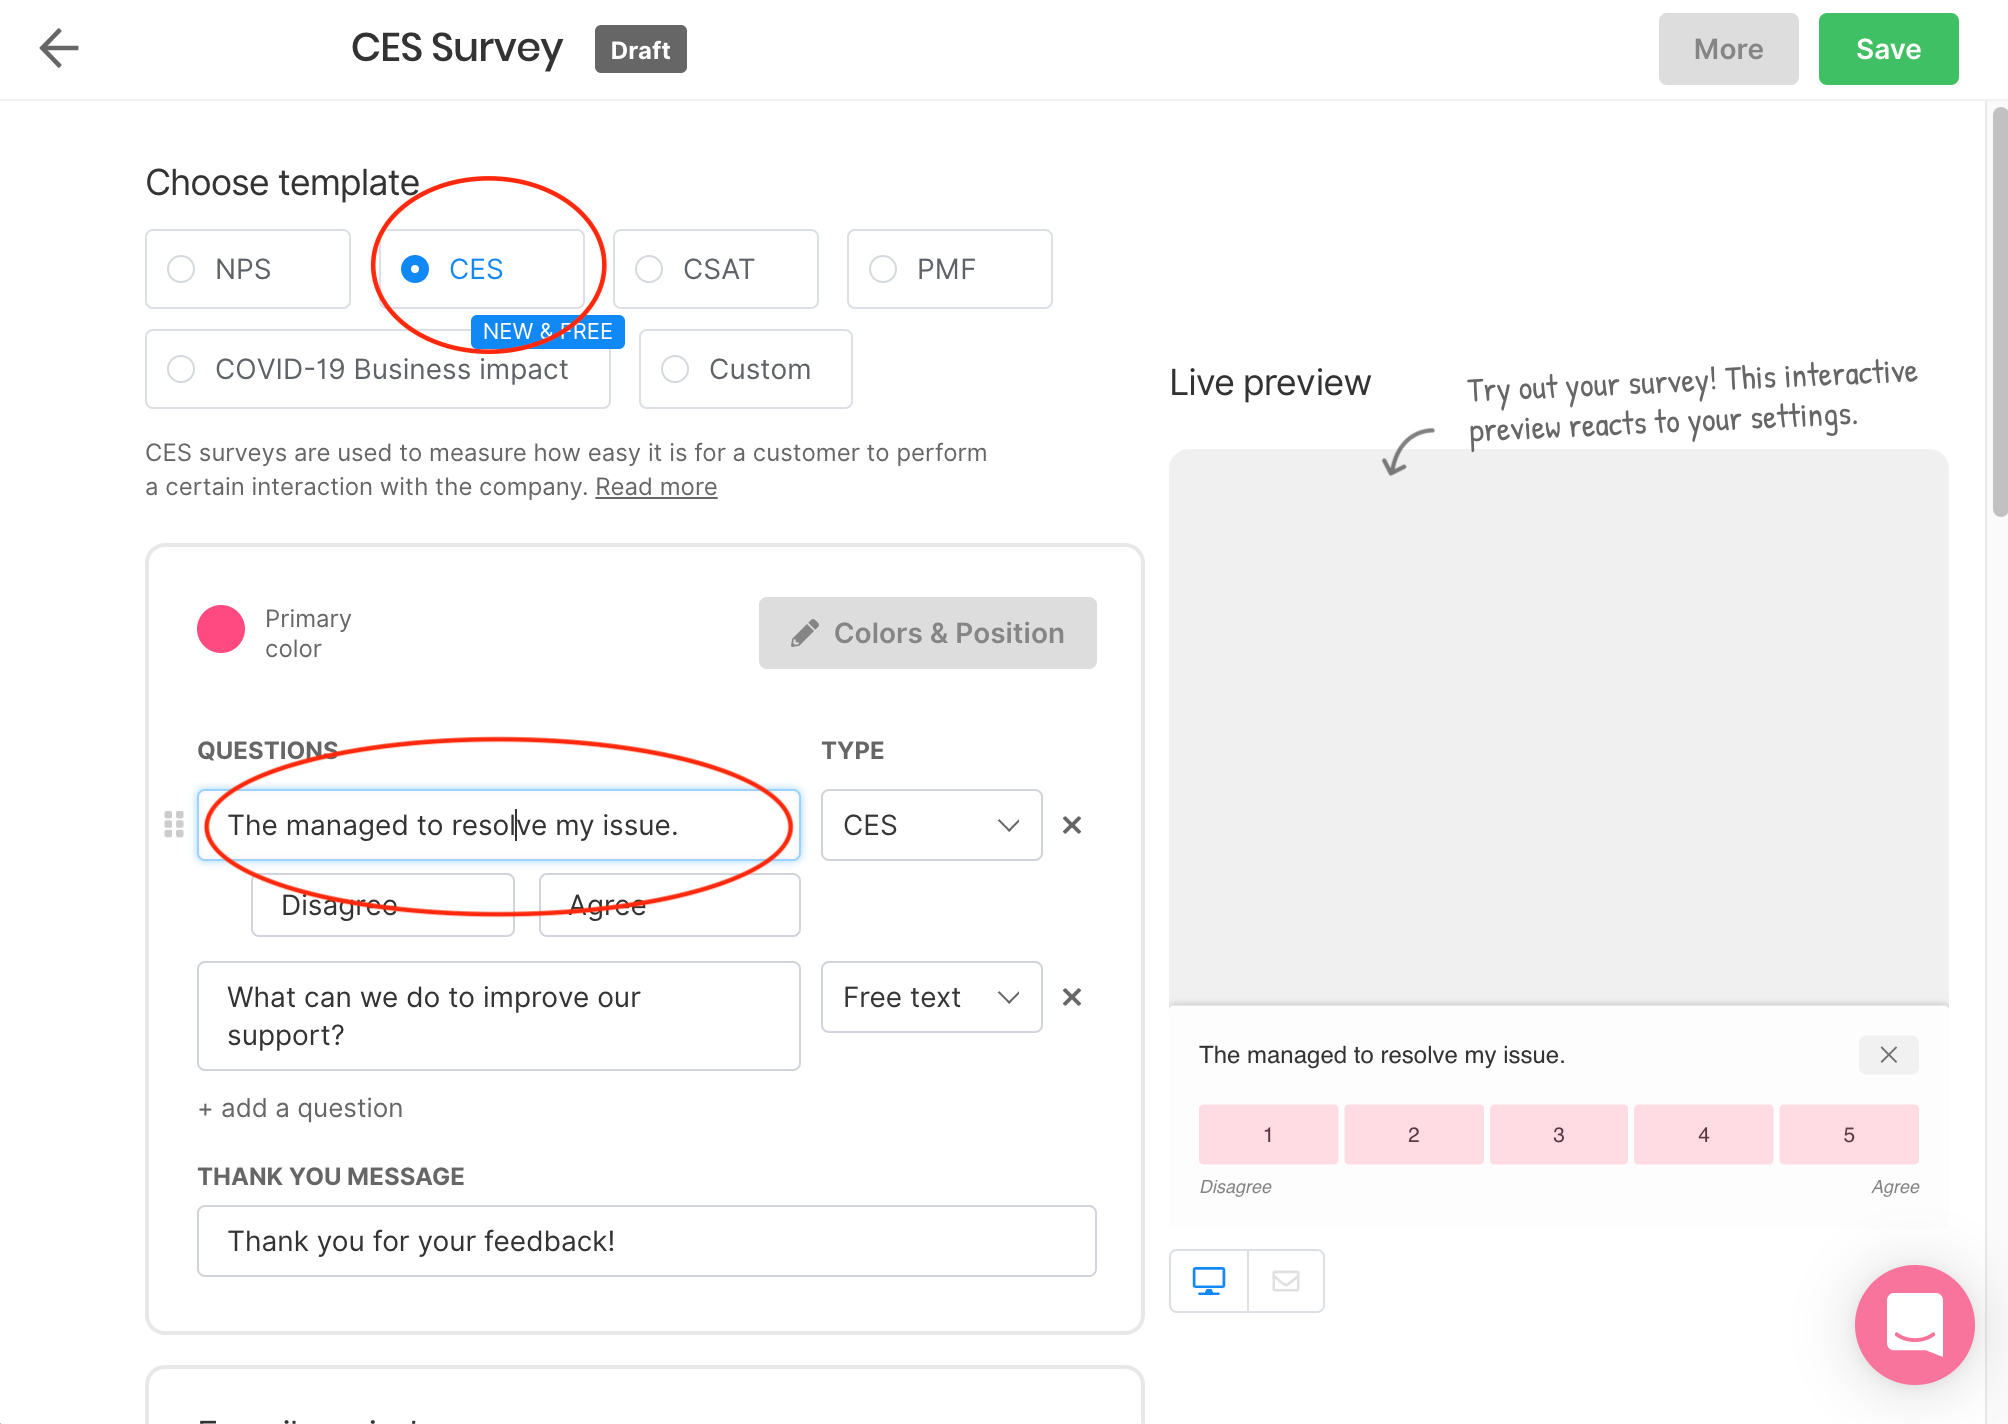This screenshot has width=2008, height=1424.
Task: Select the CES template option
Action: [482, 269]
